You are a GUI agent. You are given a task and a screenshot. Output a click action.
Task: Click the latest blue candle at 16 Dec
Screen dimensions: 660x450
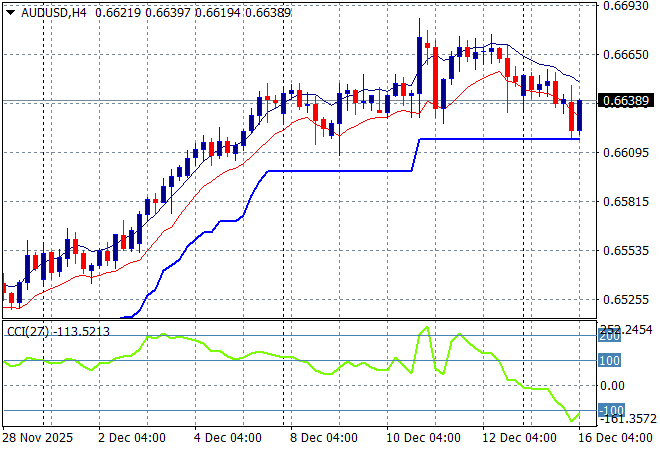tap(580, 115)
